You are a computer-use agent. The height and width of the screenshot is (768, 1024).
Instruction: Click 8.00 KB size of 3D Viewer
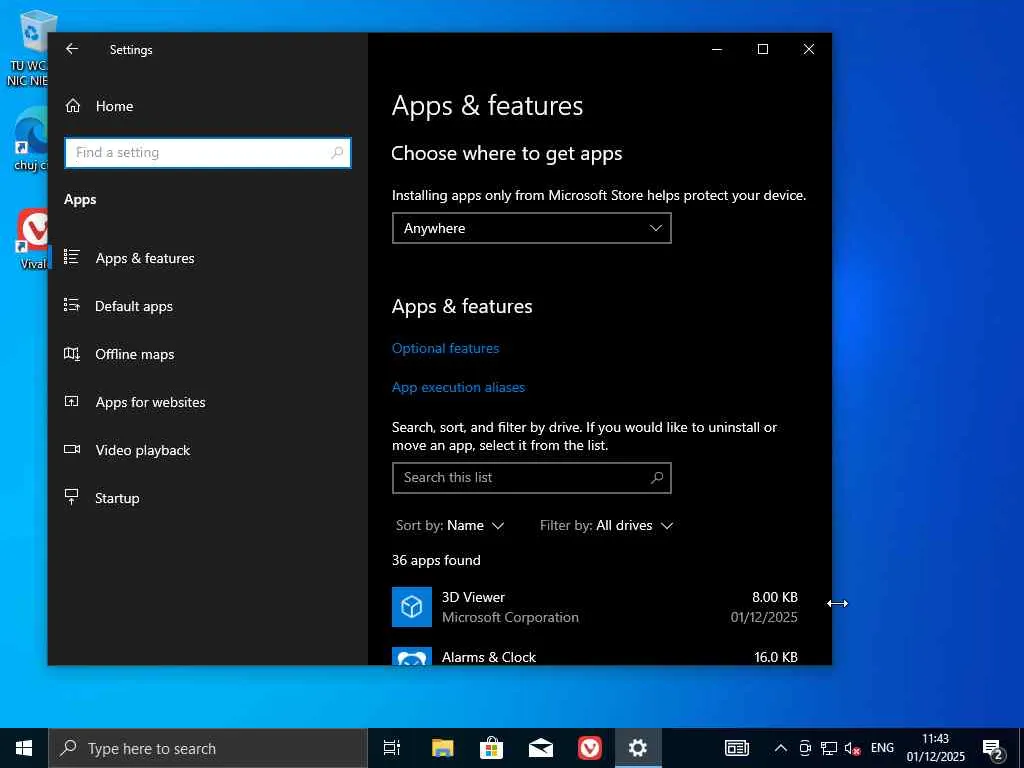(775, 597)
